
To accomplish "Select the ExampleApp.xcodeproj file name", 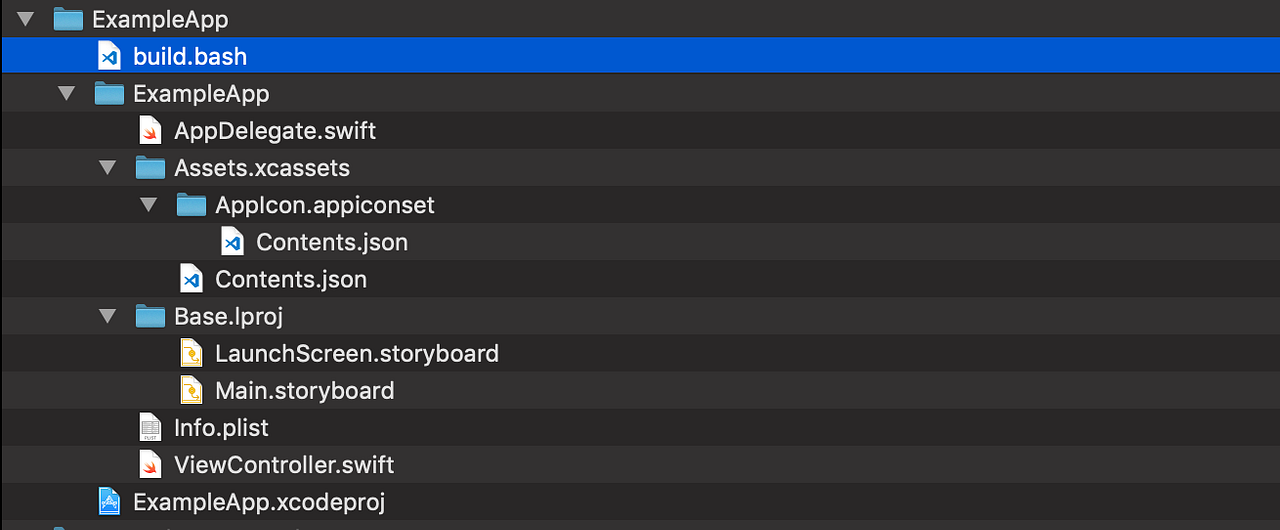I will (x=259, y=502).
